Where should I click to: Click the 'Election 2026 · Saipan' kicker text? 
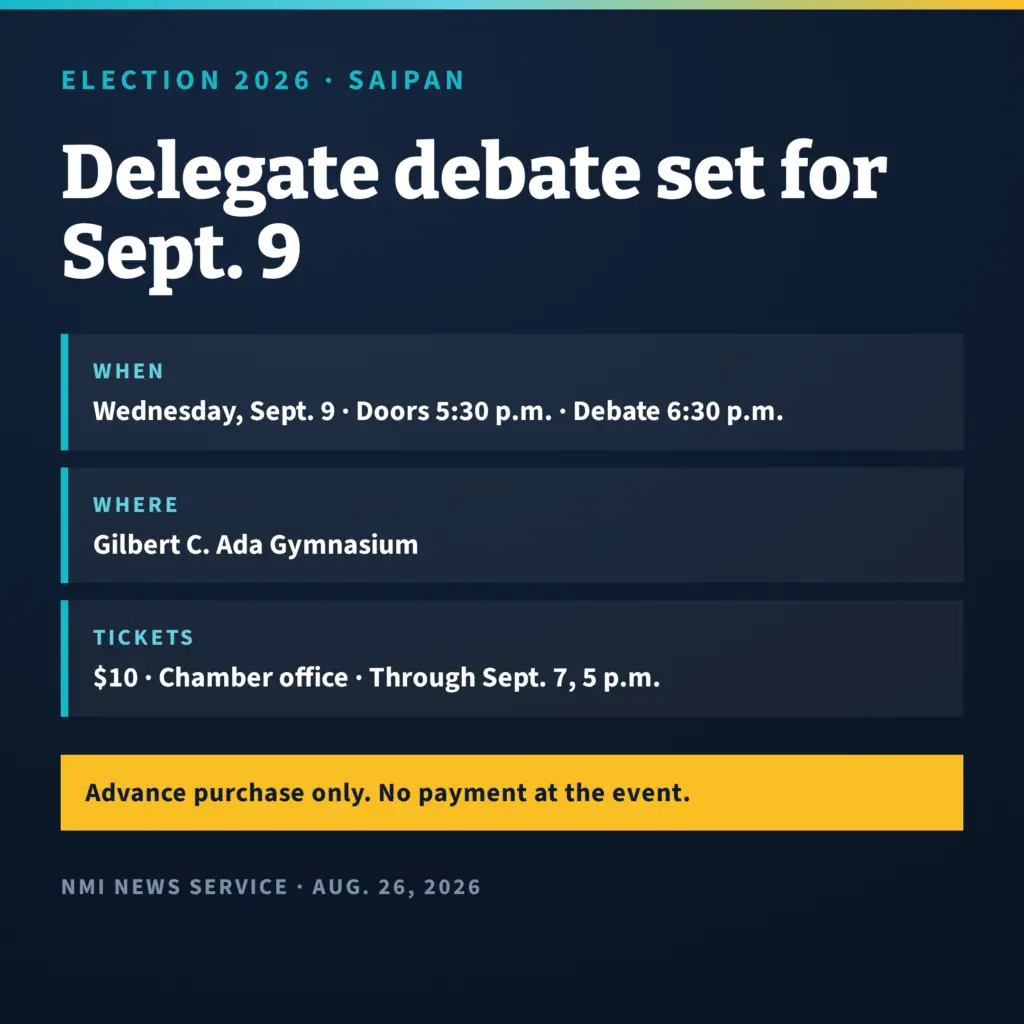click(x=263, y=80)
